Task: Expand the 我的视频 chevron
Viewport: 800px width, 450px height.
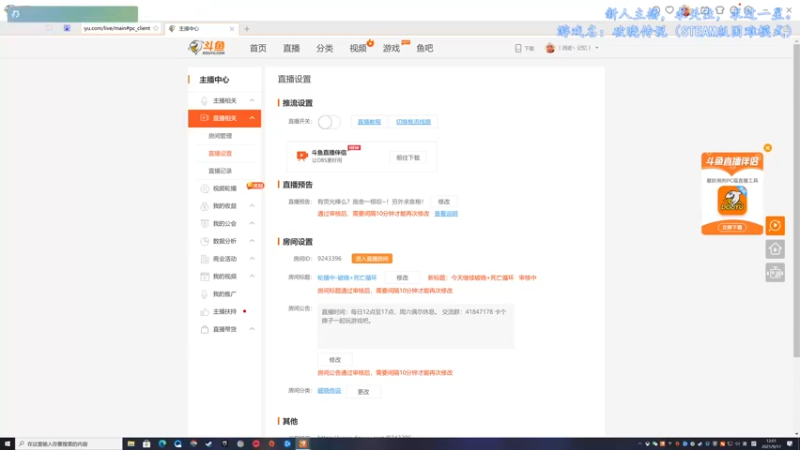Action: (252, 276)
